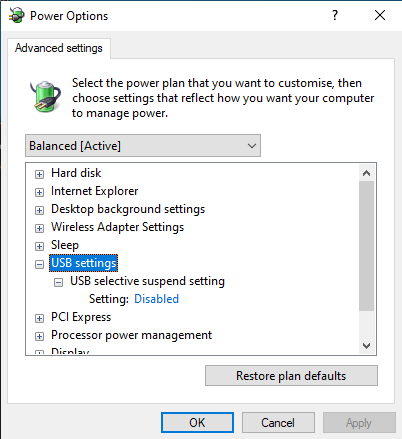Image resolution: width=402 pixels, height=439 pixels.
Task: Open the question mark help button
Action: [x=335, y=15]
